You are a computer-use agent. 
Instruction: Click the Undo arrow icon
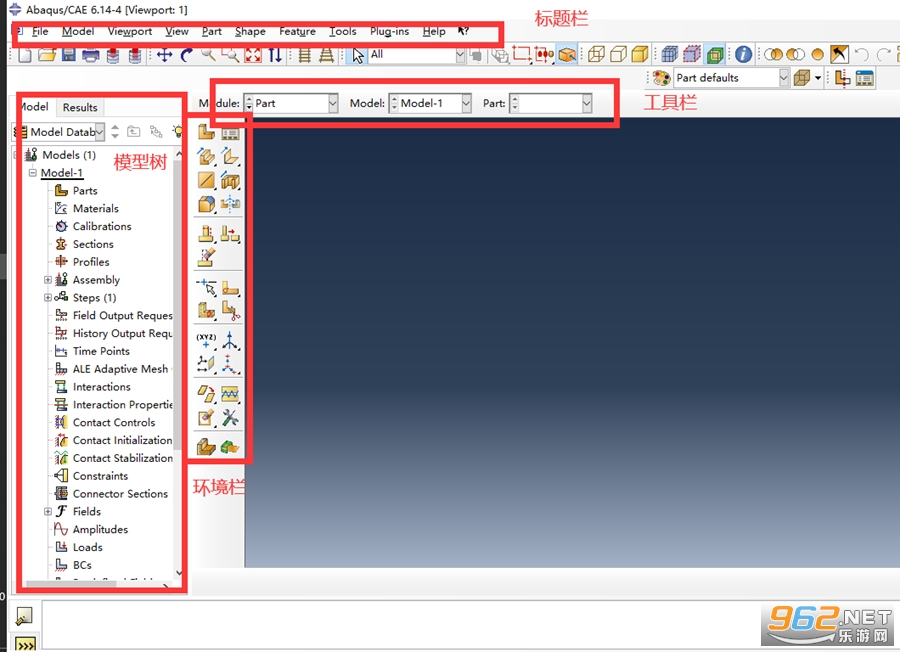(x=861, y=55)
